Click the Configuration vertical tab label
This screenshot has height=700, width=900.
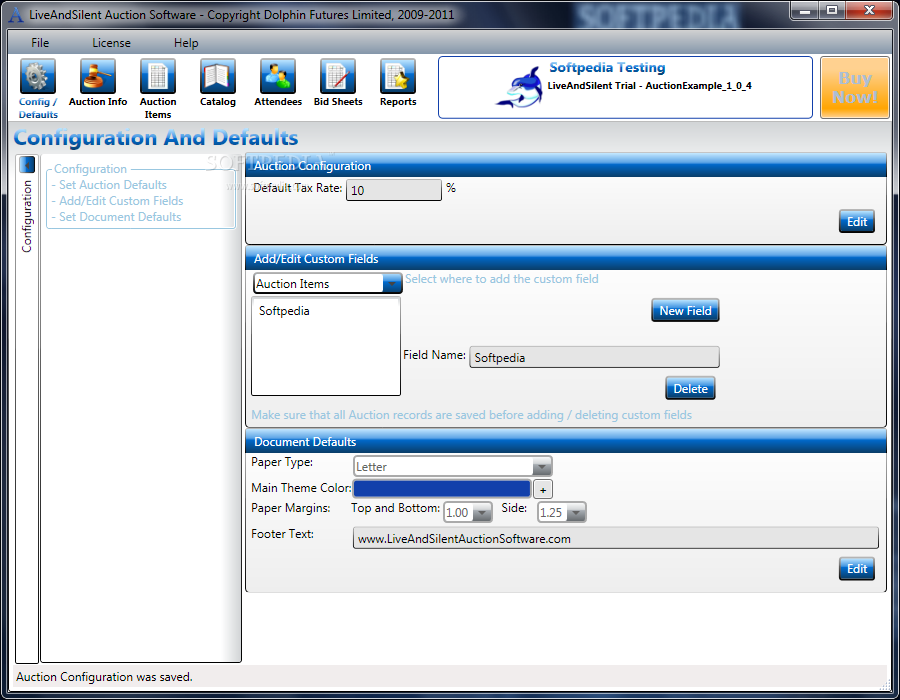click(x=27, y=216)
